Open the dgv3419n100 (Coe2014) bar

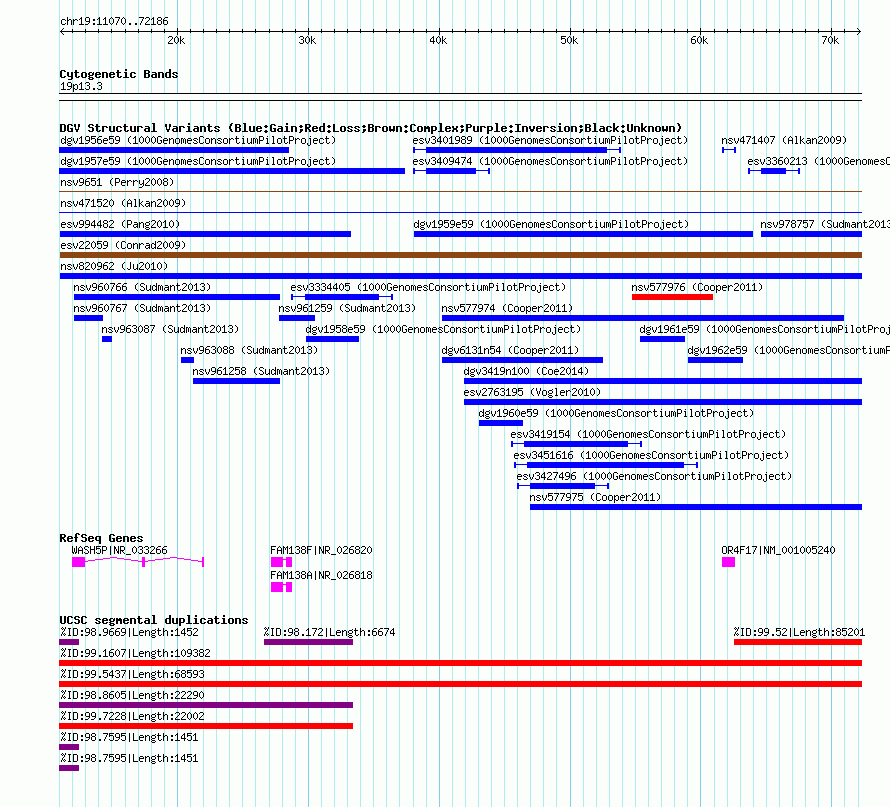[663, 381]
